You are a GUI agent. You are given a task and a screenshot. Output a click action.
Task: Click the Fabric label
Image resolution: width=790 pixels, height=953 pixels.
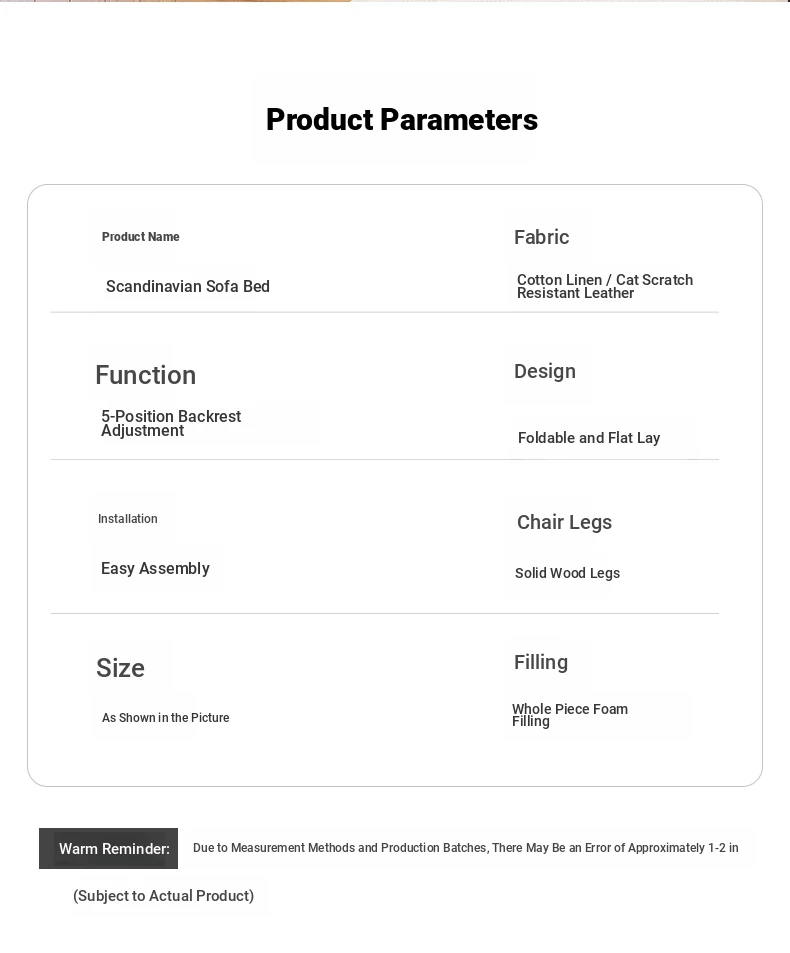(541, 237)
